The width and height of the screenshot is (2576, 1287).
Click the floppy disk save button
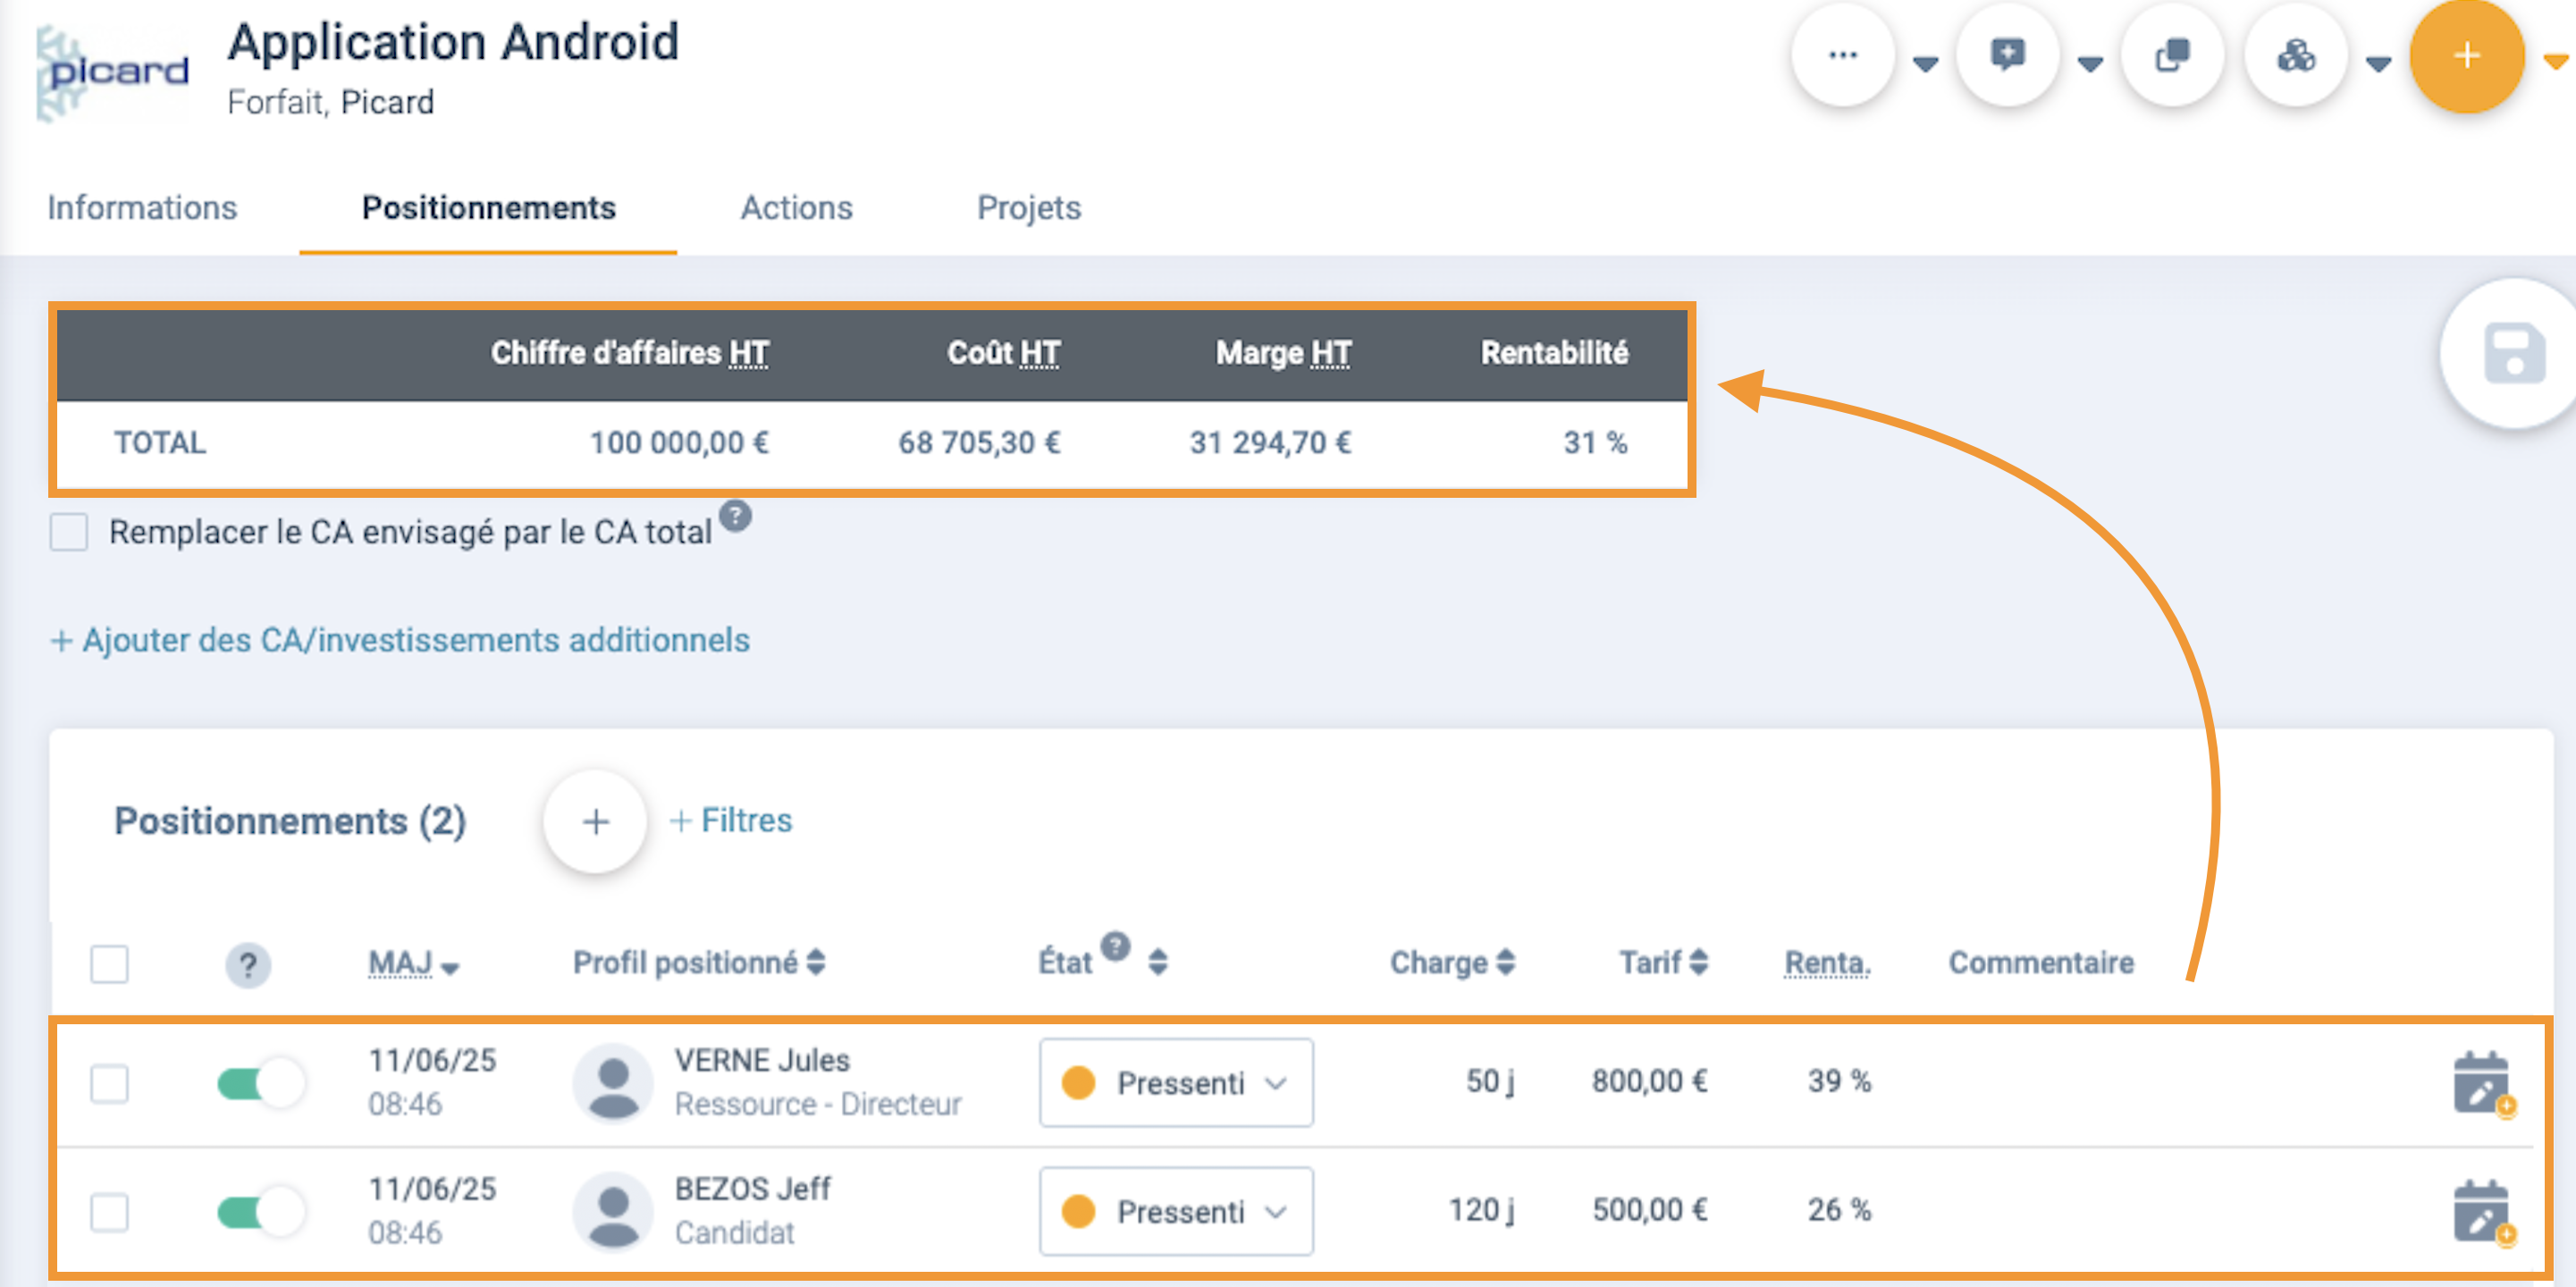[2514, 353]
